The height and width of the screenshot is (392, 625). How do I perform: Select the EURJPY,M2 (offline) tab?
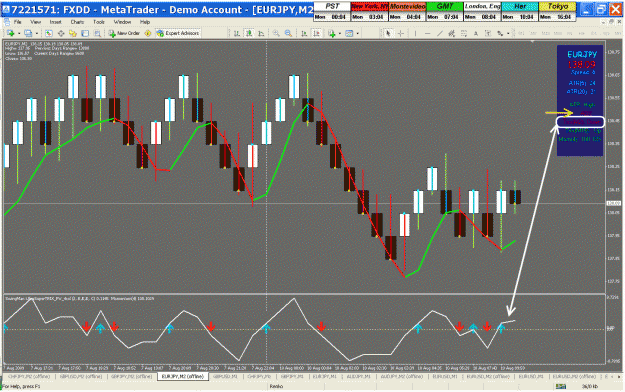pos(183,376)
